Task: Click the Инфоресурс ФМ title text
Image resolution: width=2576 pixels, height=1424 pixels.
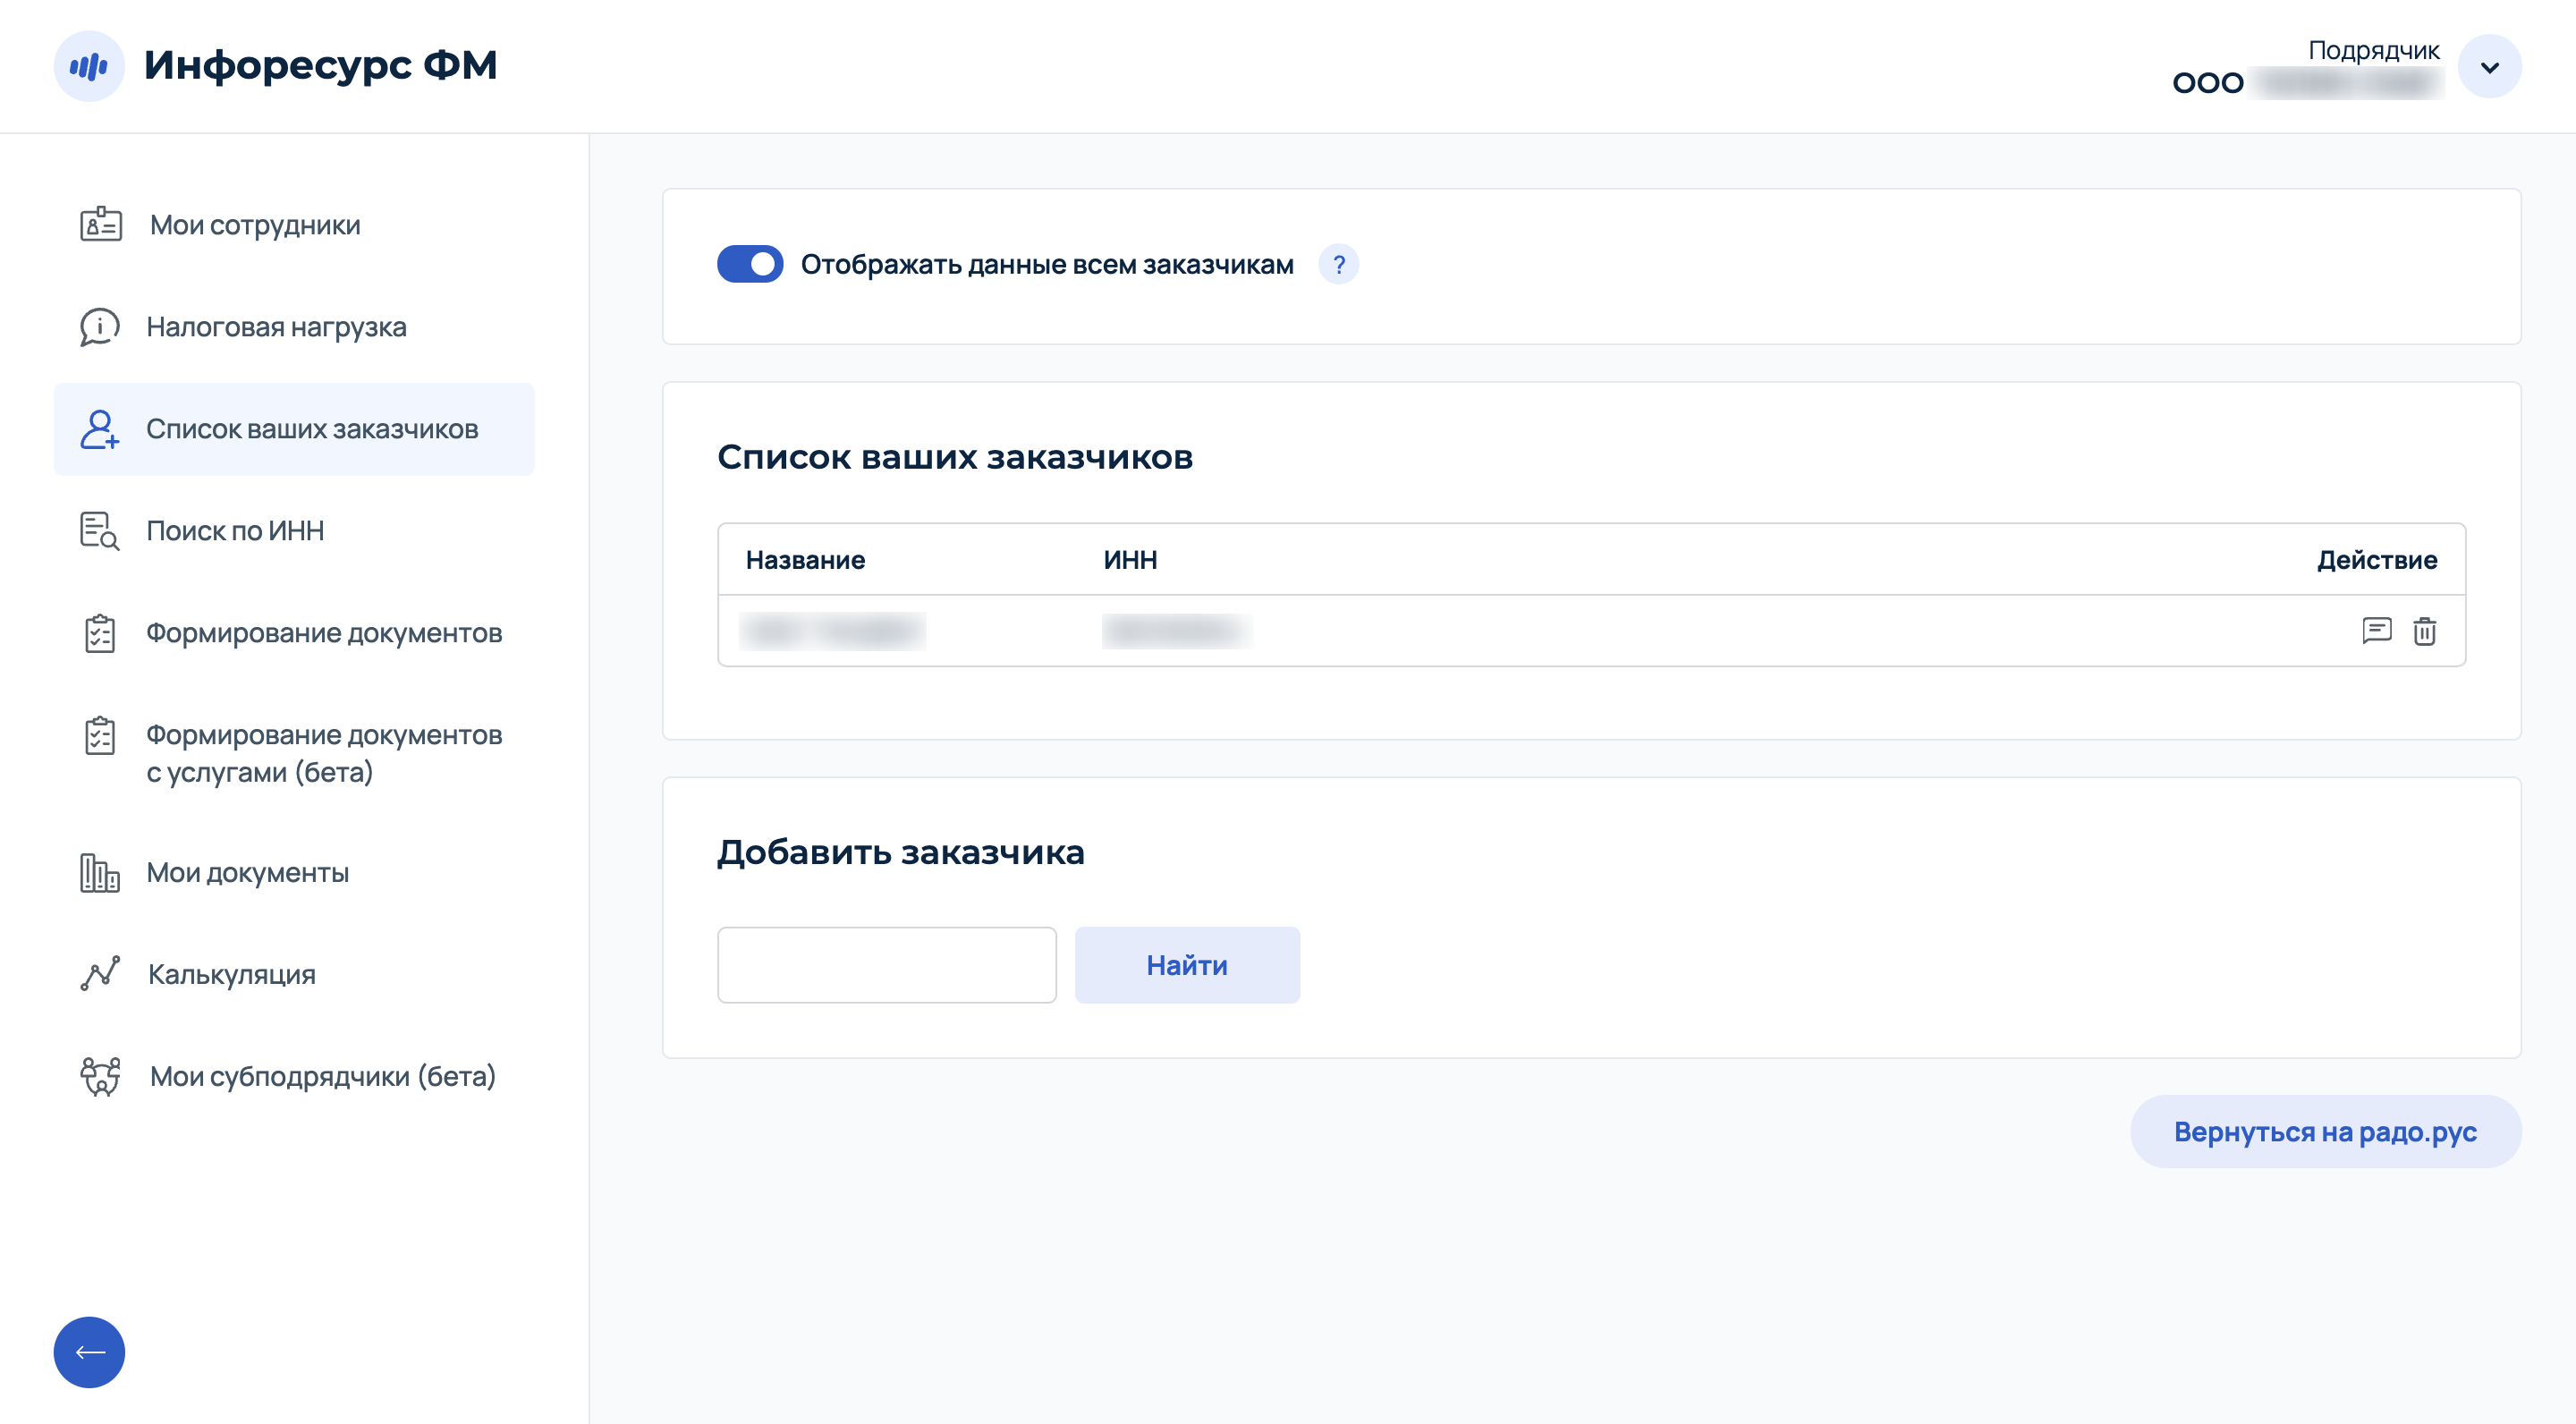Action: 320,65
